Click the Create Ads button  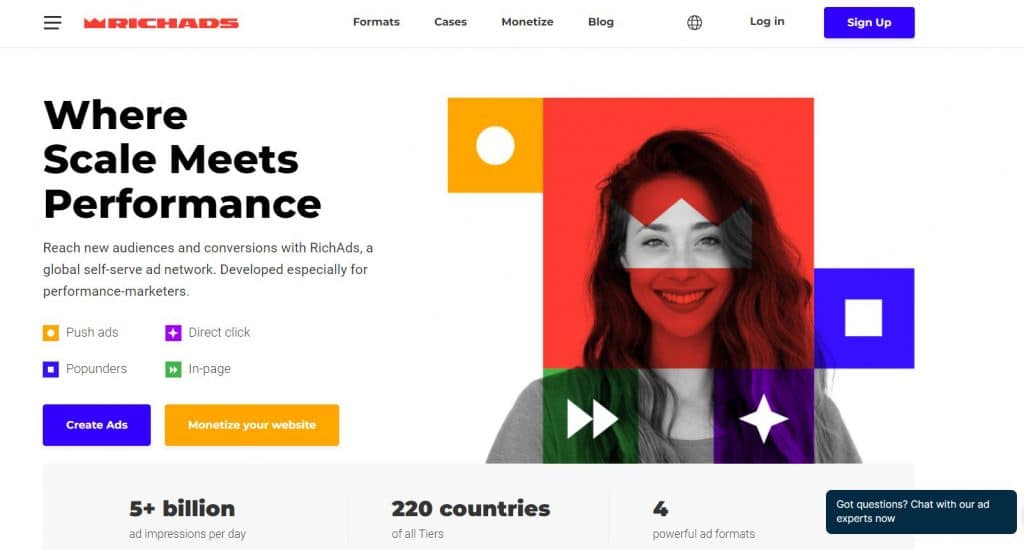tap(97, 425)
